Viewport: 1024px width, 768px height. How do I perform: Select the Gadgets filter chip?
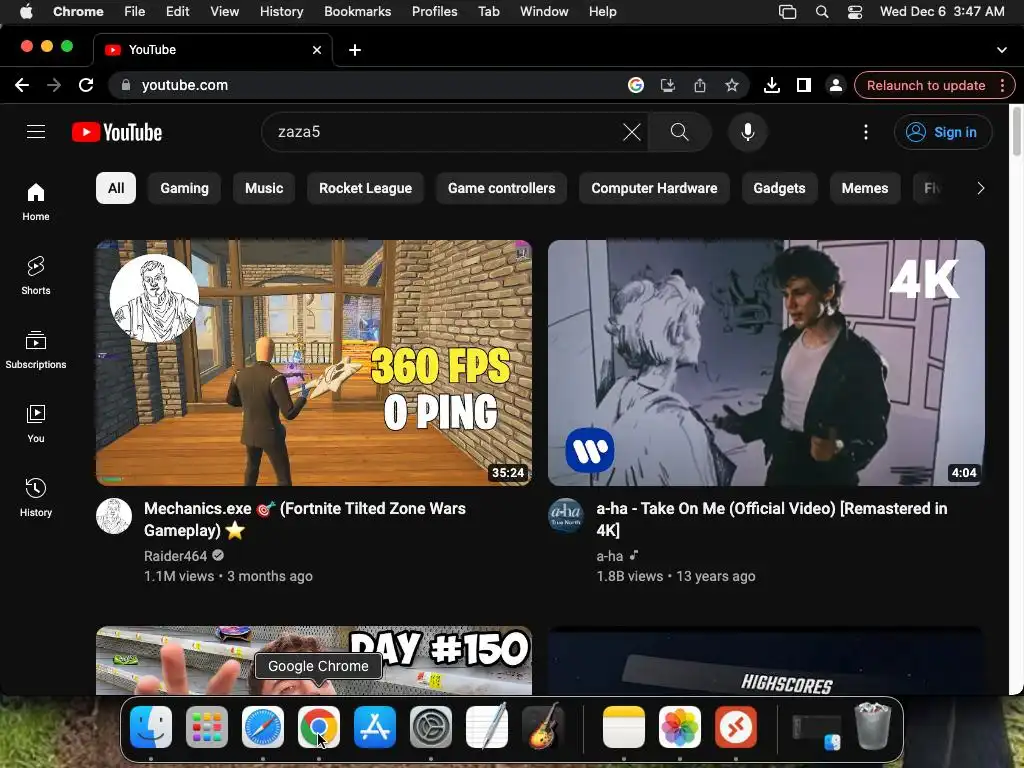click(x=779, y=188)
